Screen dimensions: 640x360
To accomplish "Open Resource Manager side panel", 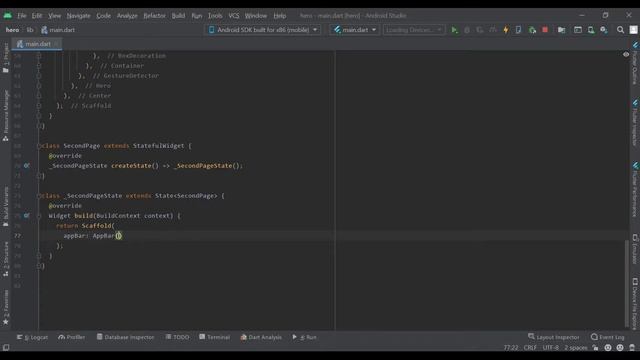I will pos(6,116).
